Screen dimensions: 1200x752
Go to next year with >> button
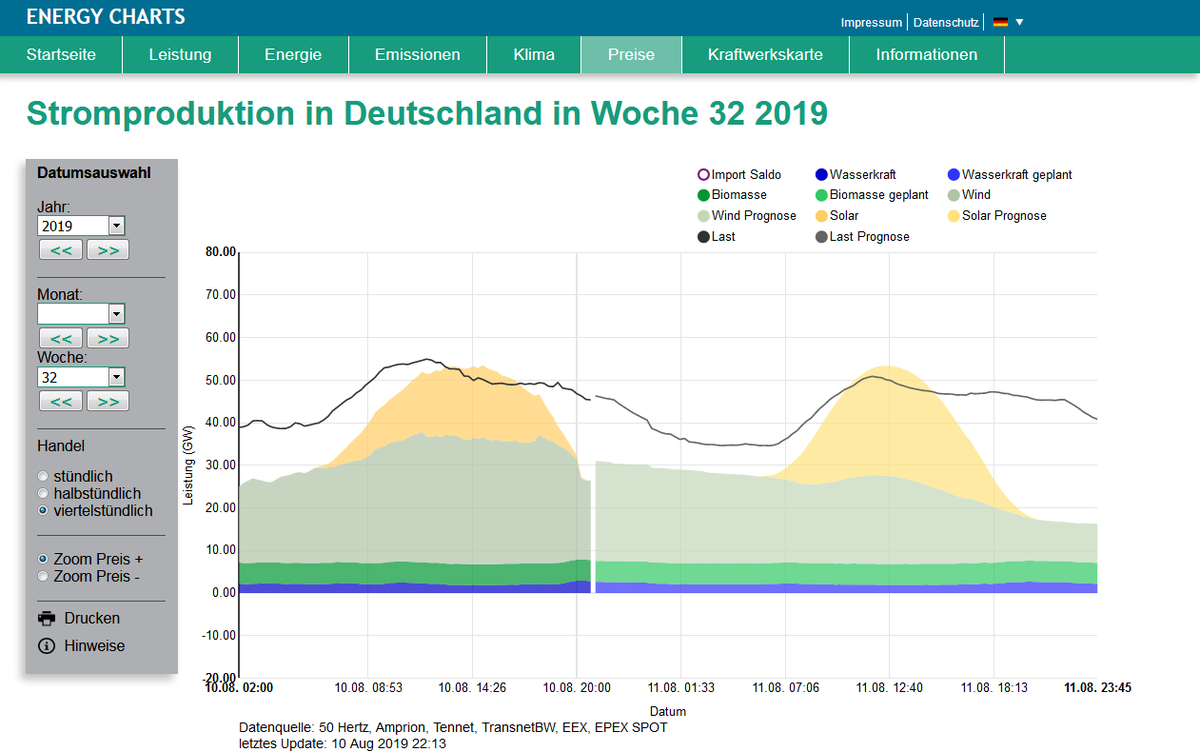(x=108, y=250)
